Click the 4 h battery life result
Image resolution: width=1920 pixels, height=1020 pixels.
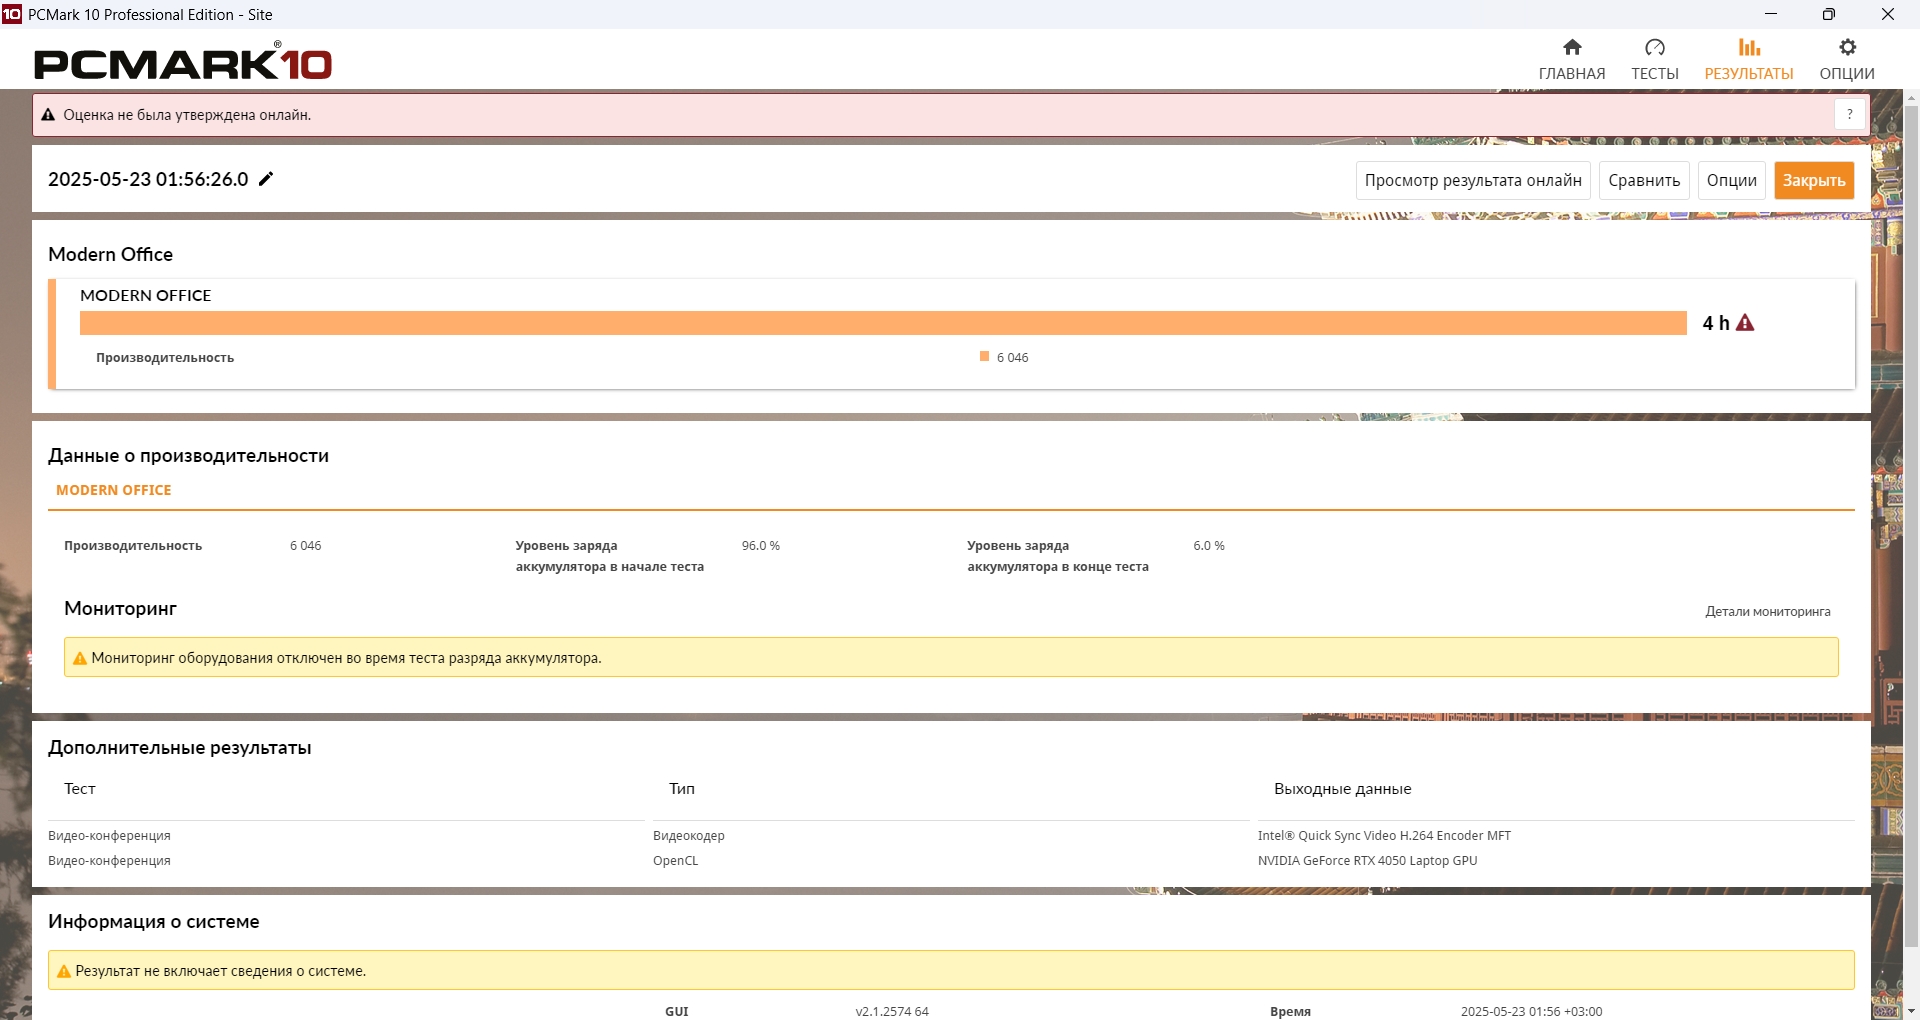(x=1716, y=323)
